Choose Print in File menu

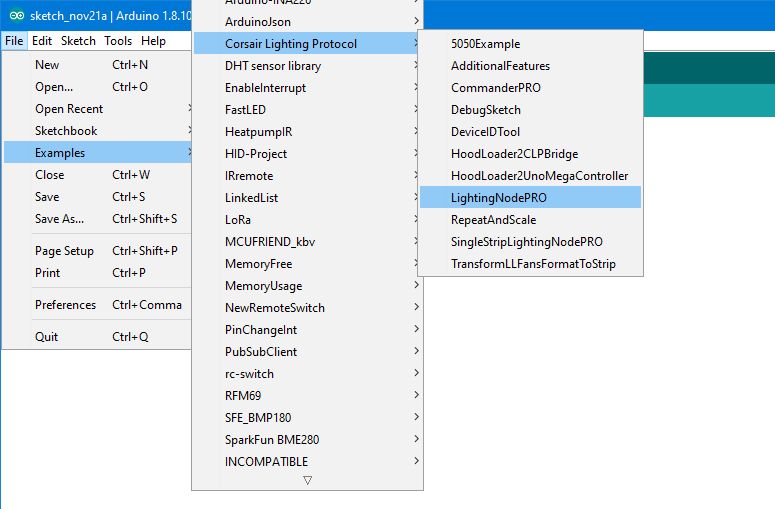tap(97, 273)
